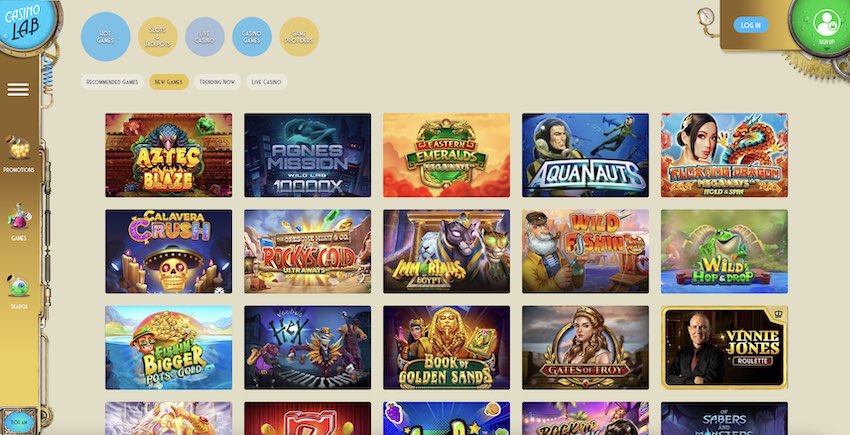The height and width of the screenshot is (435, 850).
Task: Open Promotions from the sidebar
Action: pyautogui.click(x=18, y=154)
